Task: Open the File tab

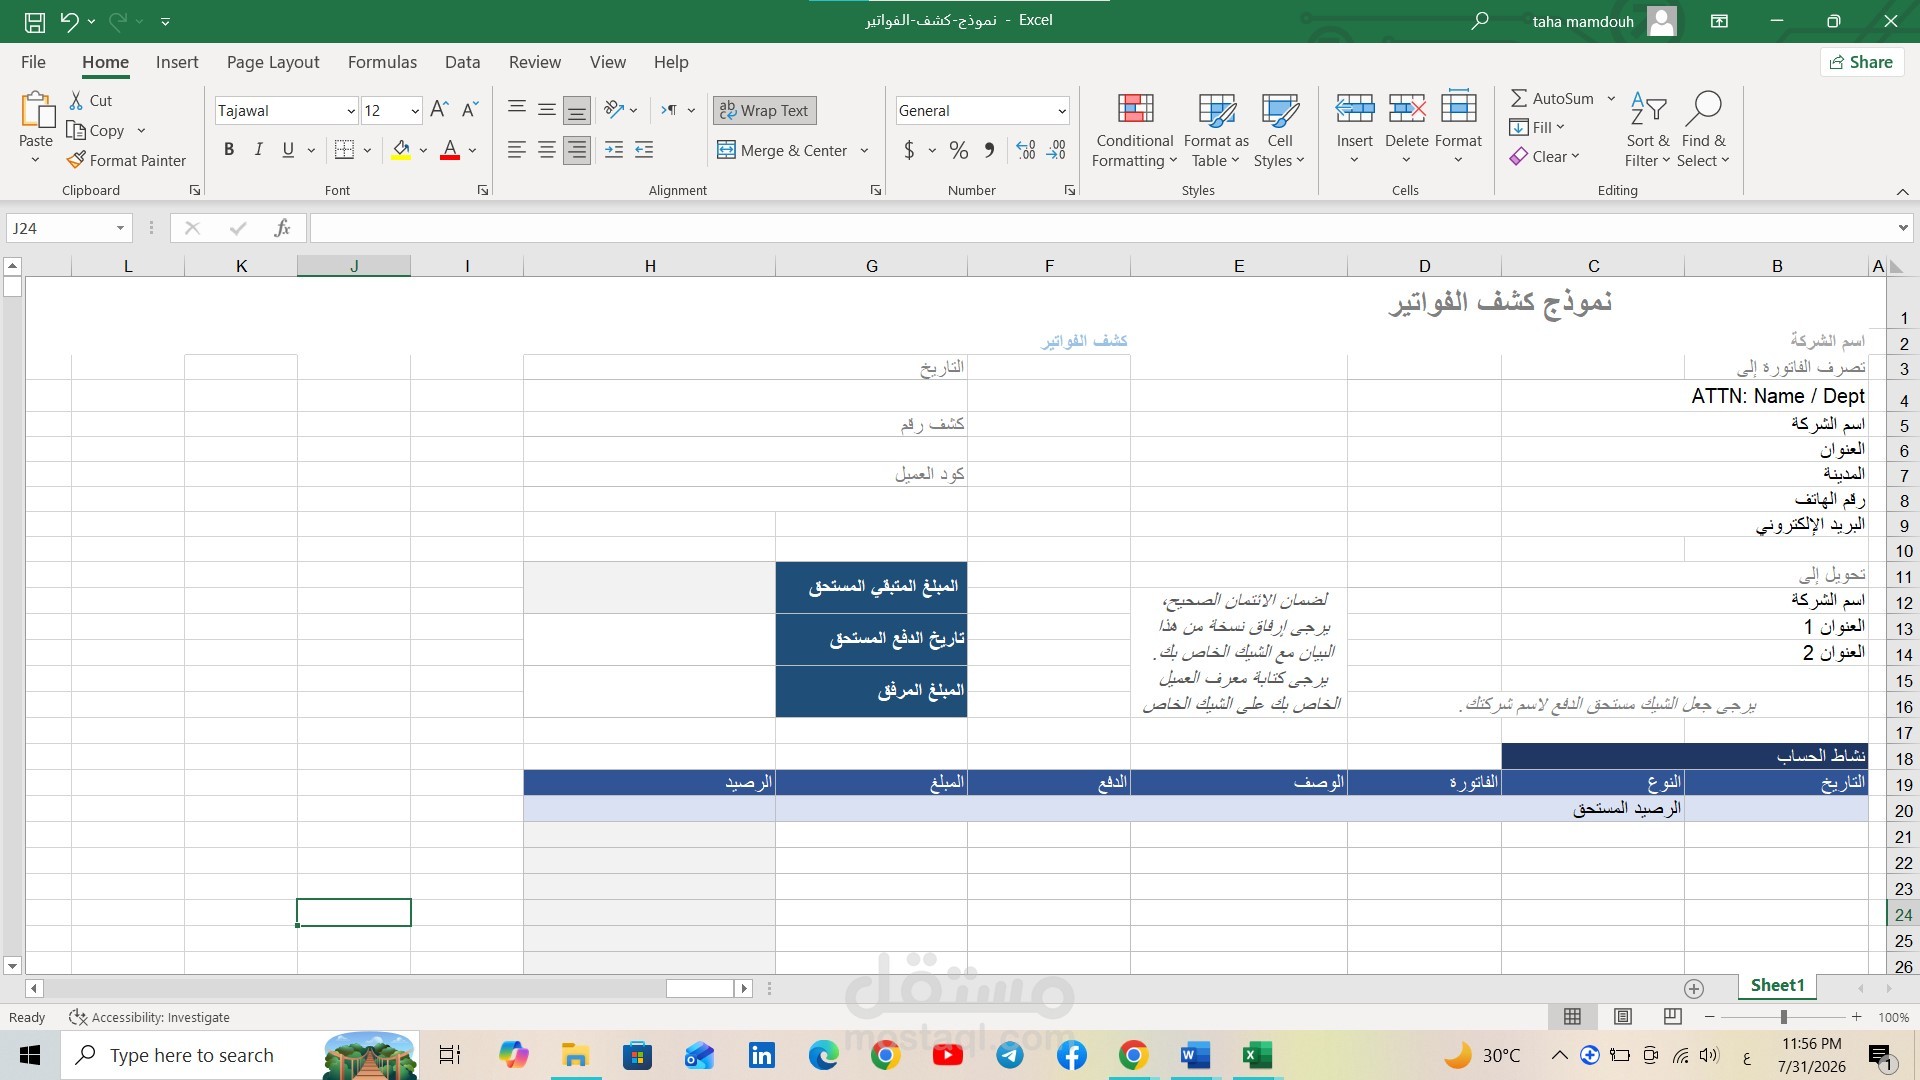Action: 33,62
